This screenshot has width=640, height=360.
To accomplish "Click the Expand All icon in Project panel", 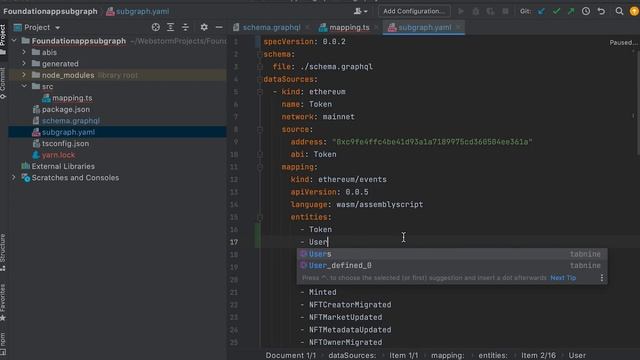I will point(171,27).
